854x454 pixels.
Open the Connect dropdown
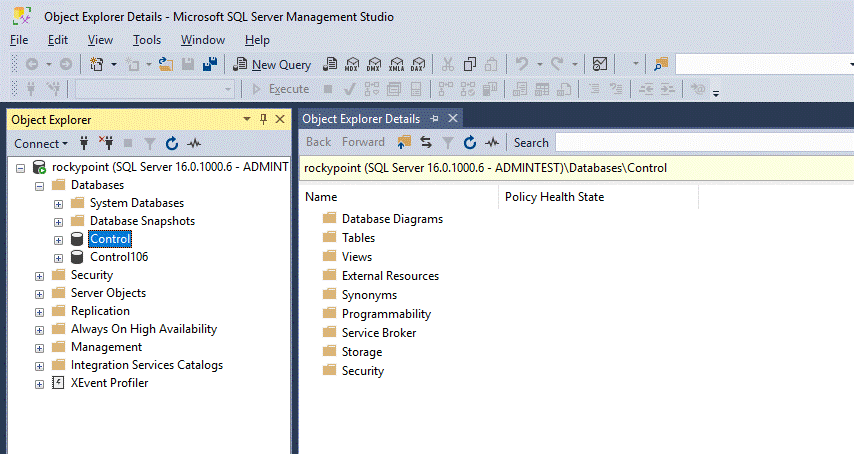[x=41, y=144]
